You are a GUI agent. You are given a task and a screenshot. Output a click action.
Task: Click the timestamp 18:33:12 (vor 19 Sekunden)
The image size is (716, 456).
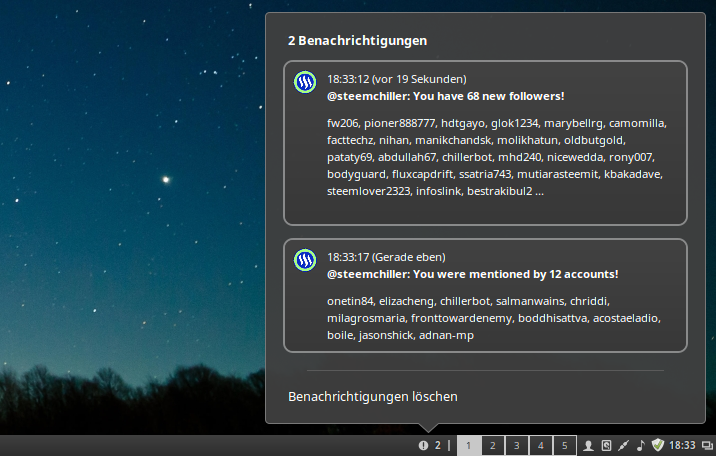point(397,79)
